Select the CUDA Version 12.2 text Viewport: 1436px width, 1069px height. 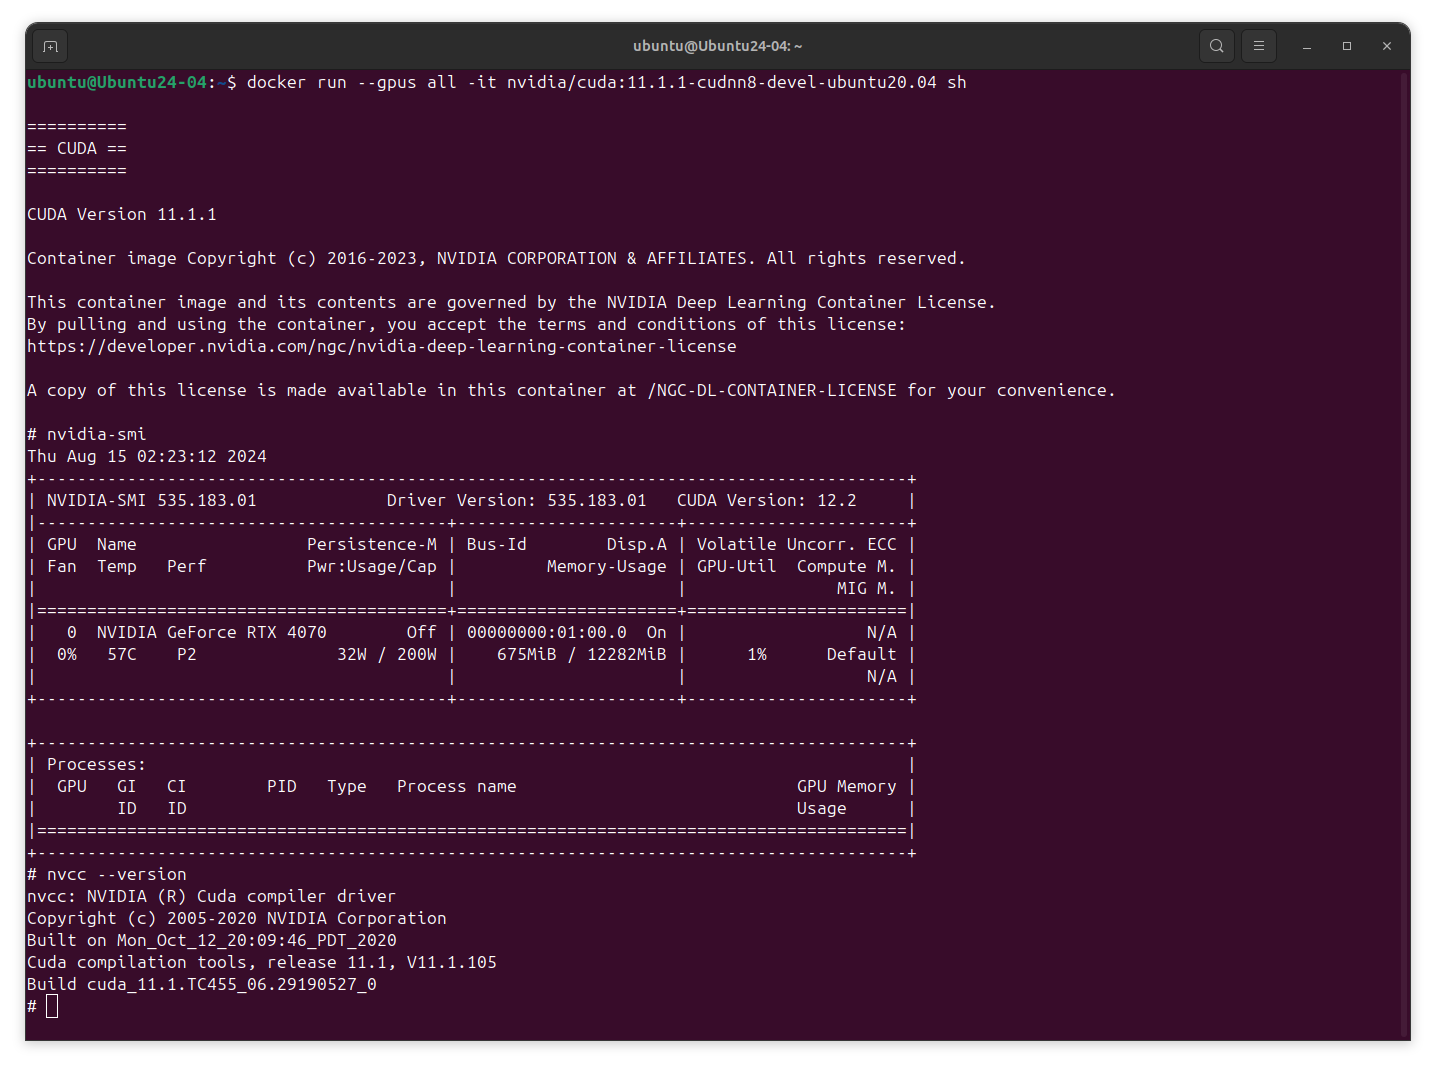point(766,500)
